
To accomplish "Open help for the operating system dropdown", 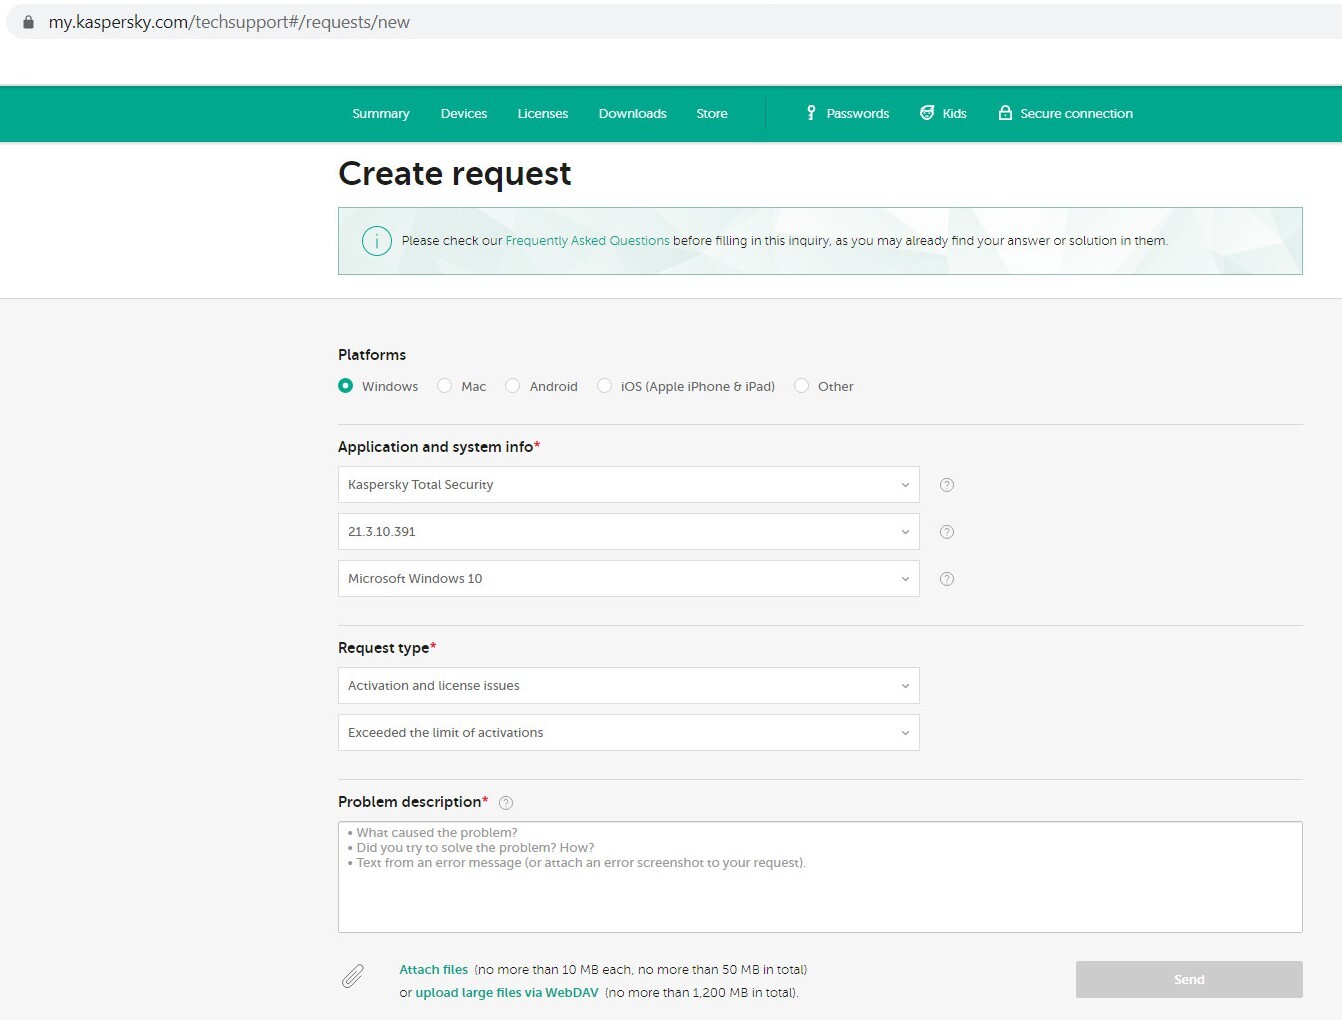I will coord(947,579).
